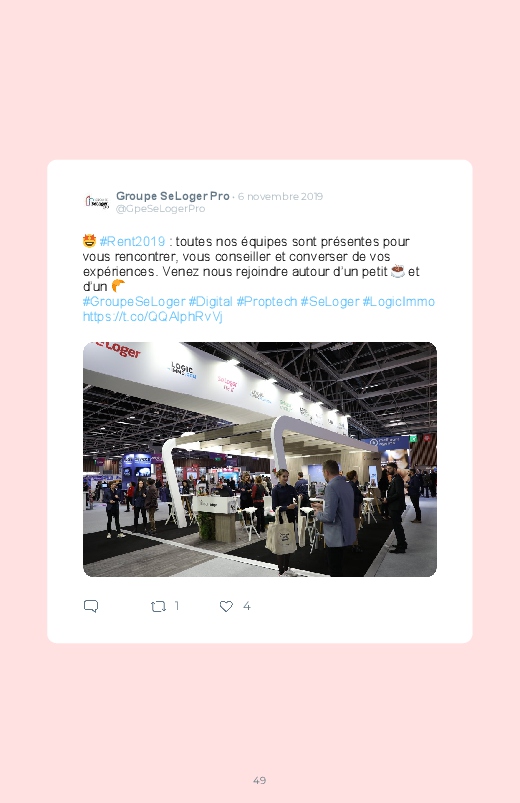This screenshot has height=803, width=520.
Task: Open the #Digital hashtag
Action: click(211, 302)
